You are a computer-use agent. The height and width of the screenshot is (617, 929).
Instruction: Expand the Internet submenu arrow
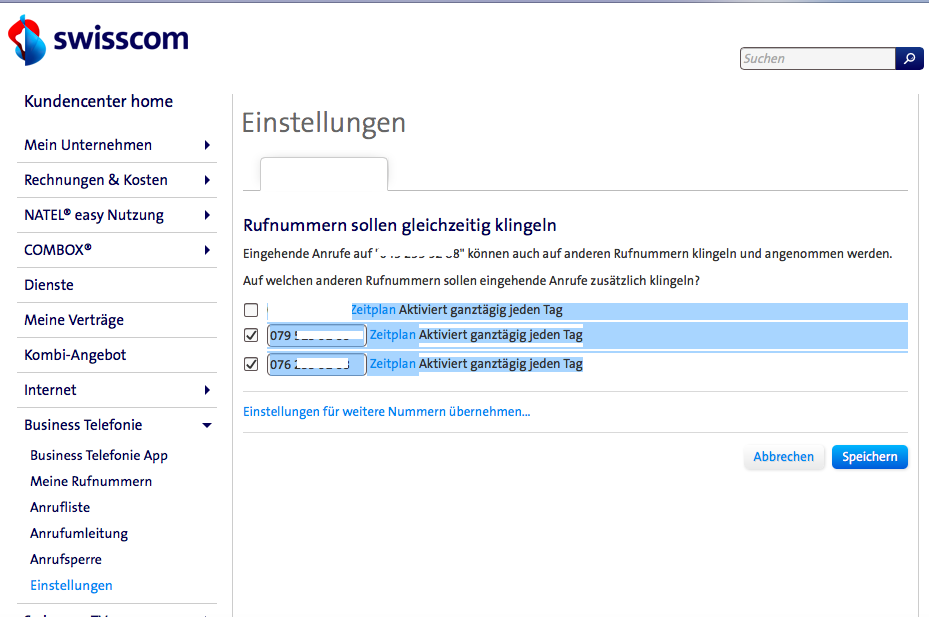(x=207, y=390)
